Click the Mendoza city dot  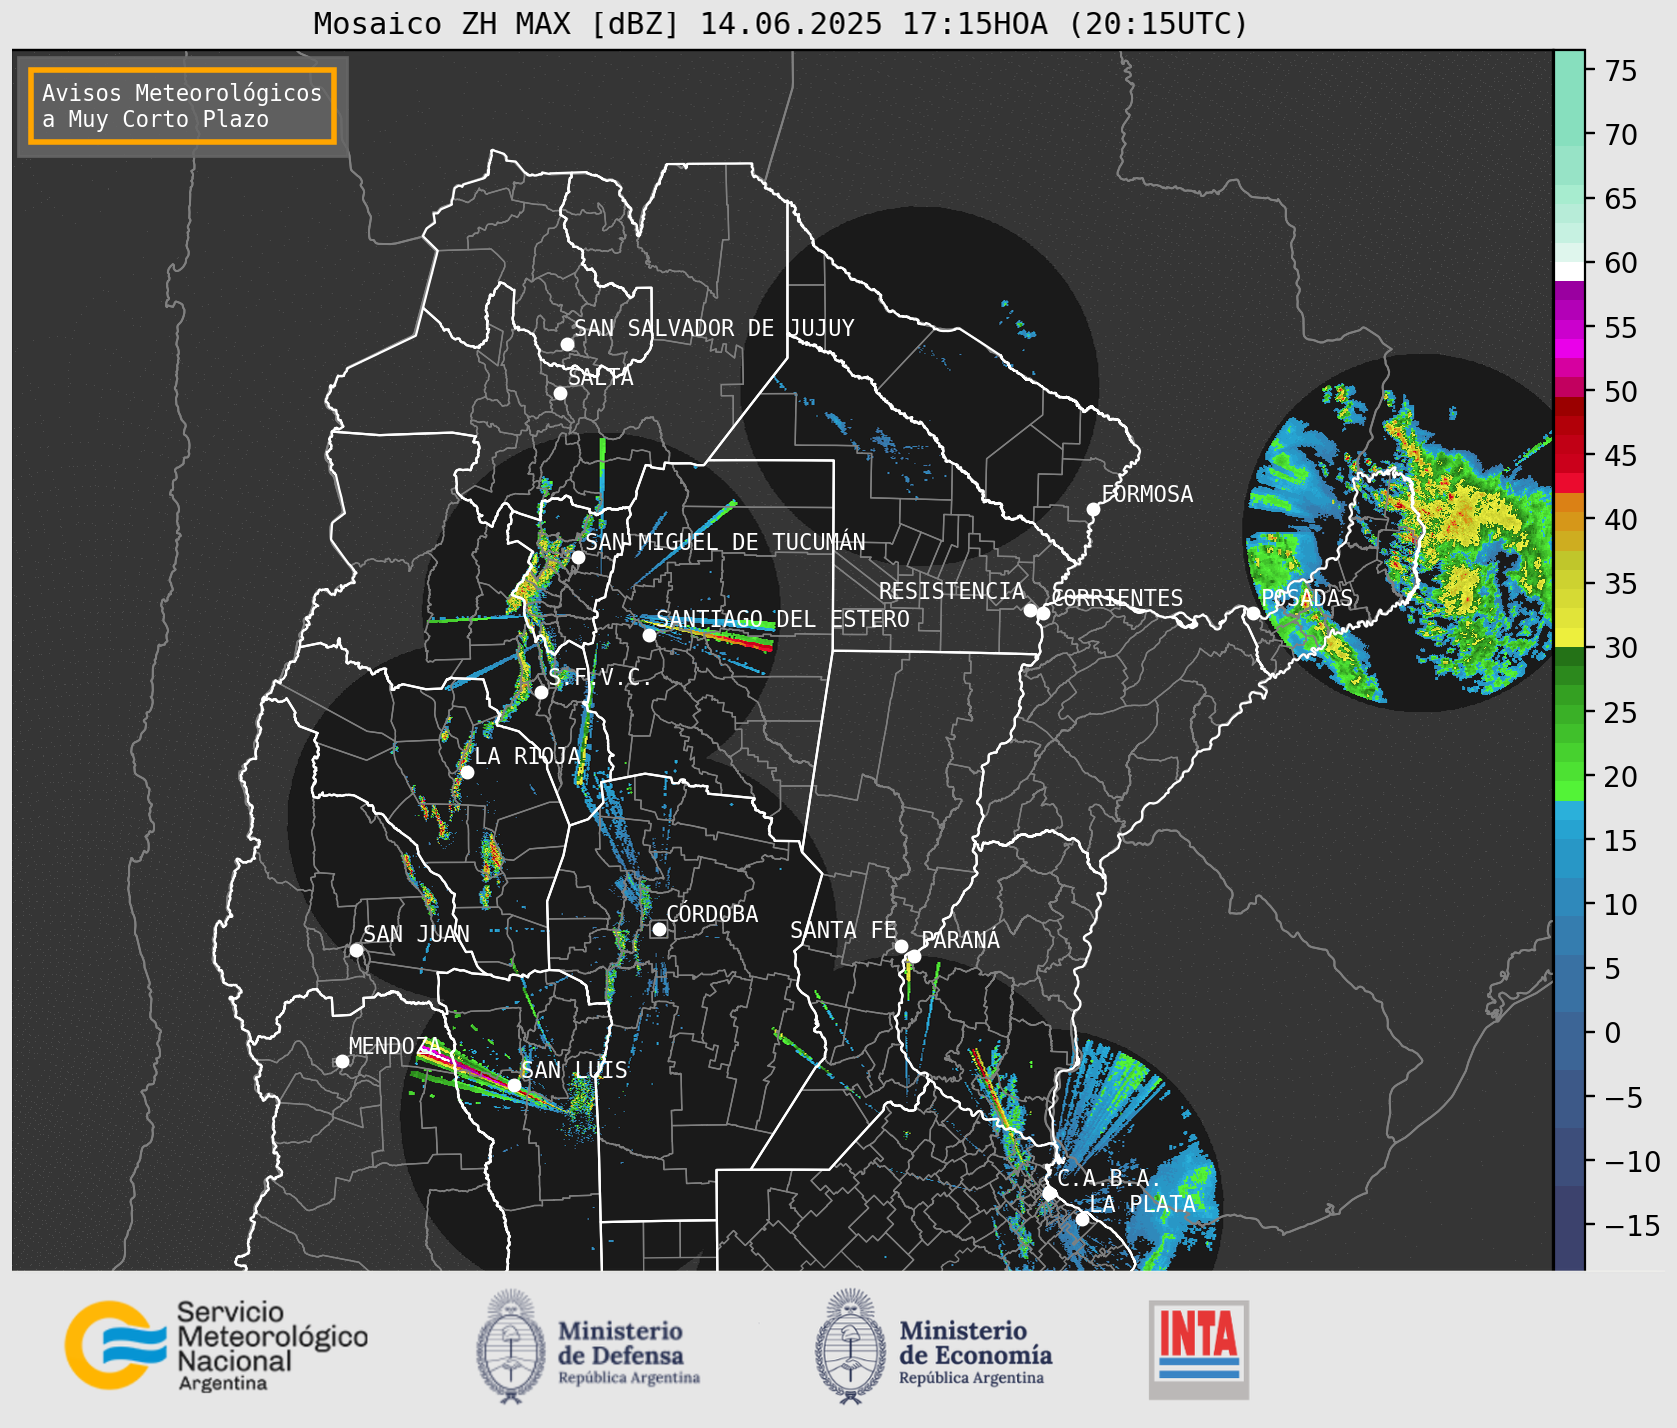click(342, 1061)
